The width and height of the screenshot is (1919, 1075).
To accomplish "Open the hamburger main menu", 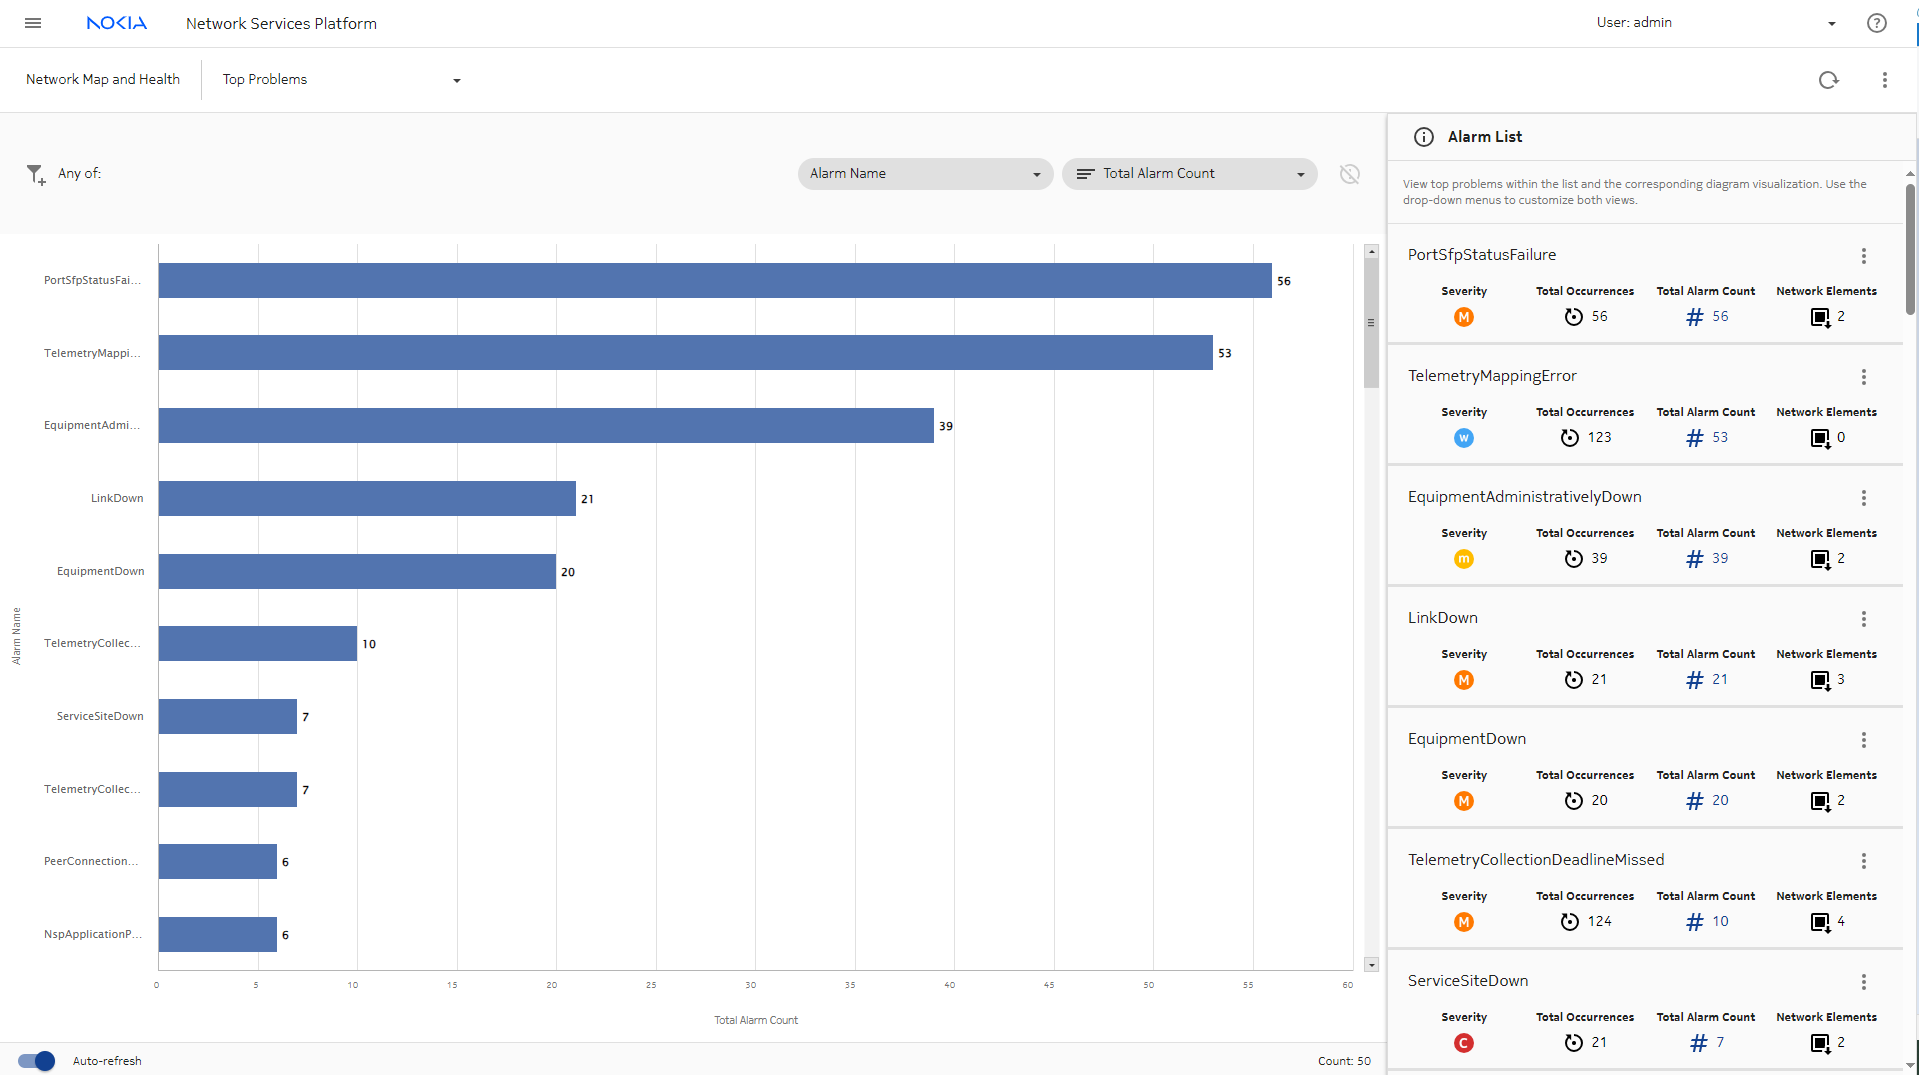I will (x=33, y=23).
